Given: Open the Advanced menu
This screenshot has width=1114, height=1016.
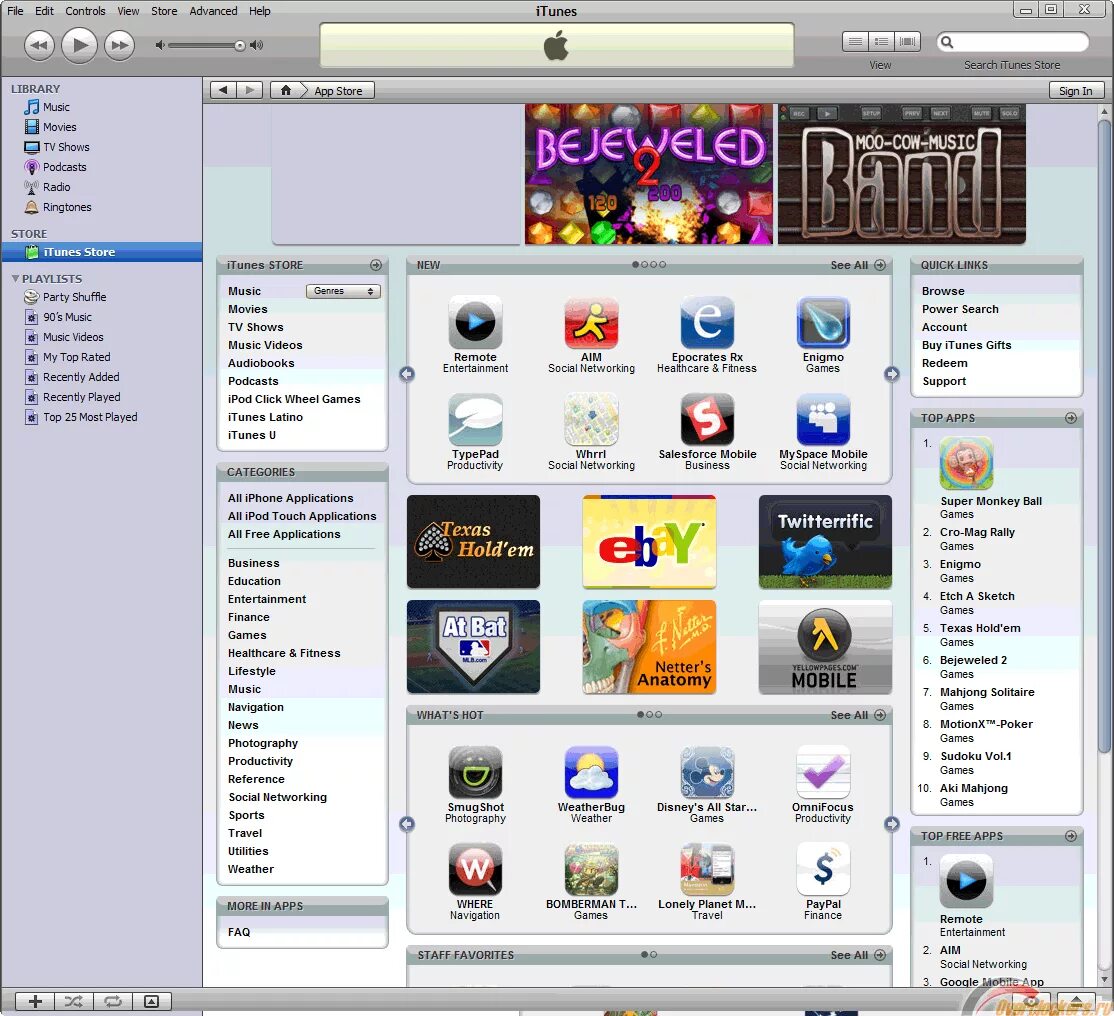Looking at the screenshot, I should (x=212, y=11).
